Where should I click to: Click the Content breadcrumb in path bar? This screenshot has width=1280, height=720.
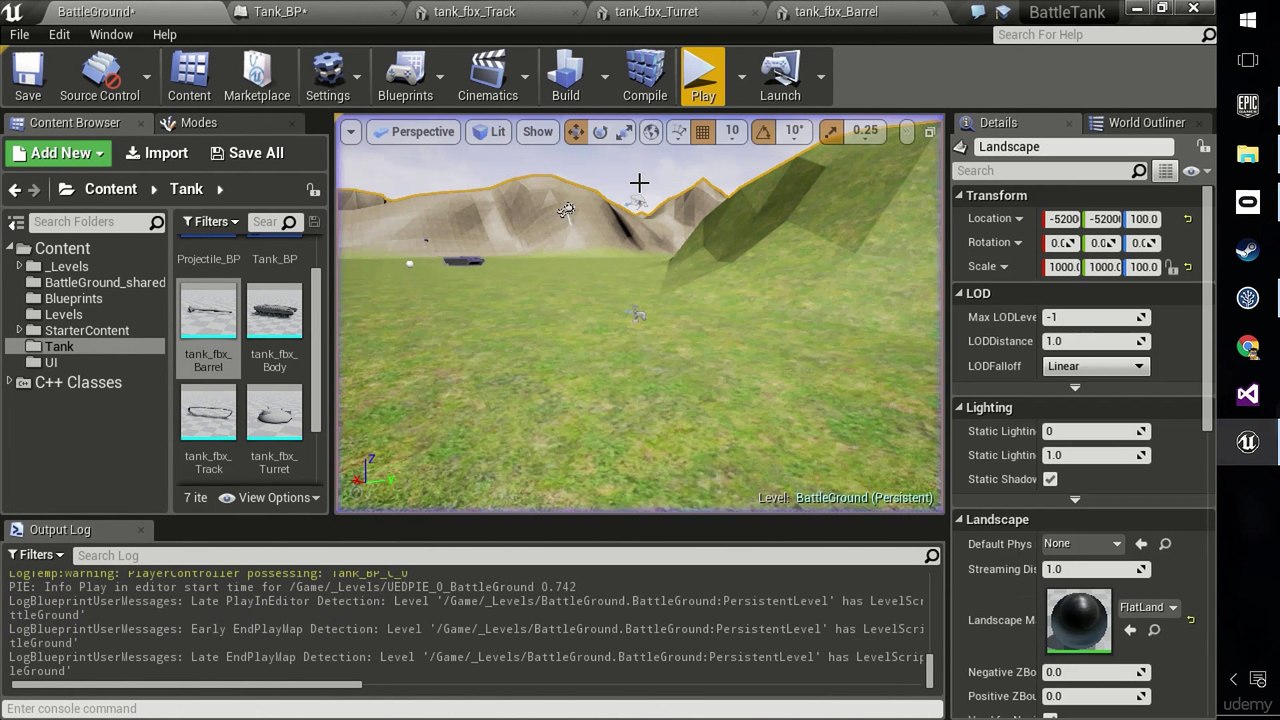coord(110,189)
